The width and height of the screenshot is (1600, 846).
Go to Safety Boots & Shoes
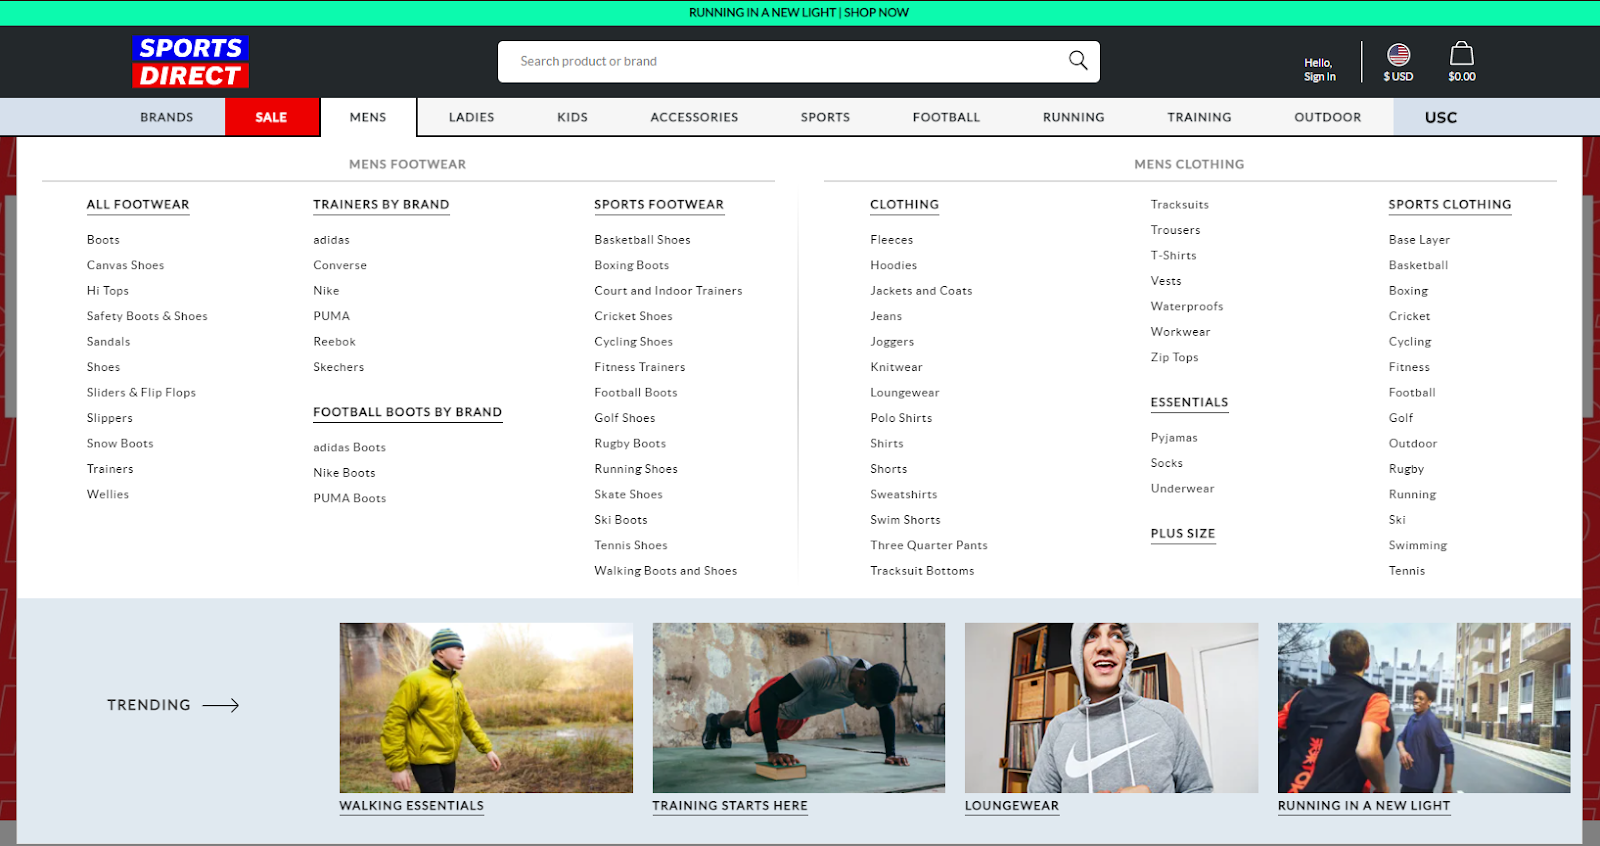147,316
